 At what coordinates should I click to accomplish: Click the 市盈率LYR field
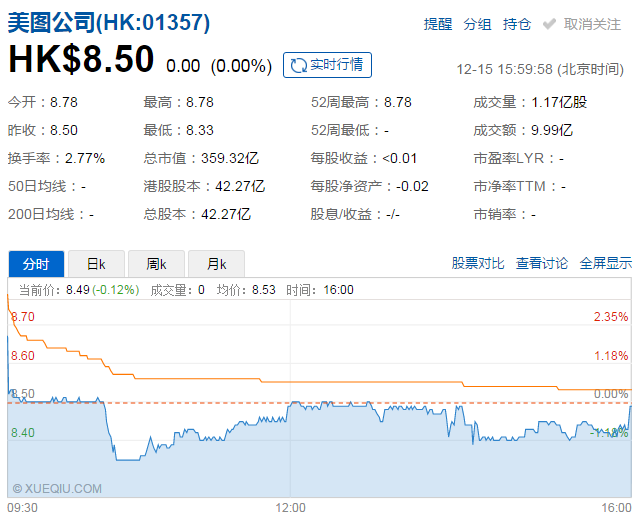(518, 158)
